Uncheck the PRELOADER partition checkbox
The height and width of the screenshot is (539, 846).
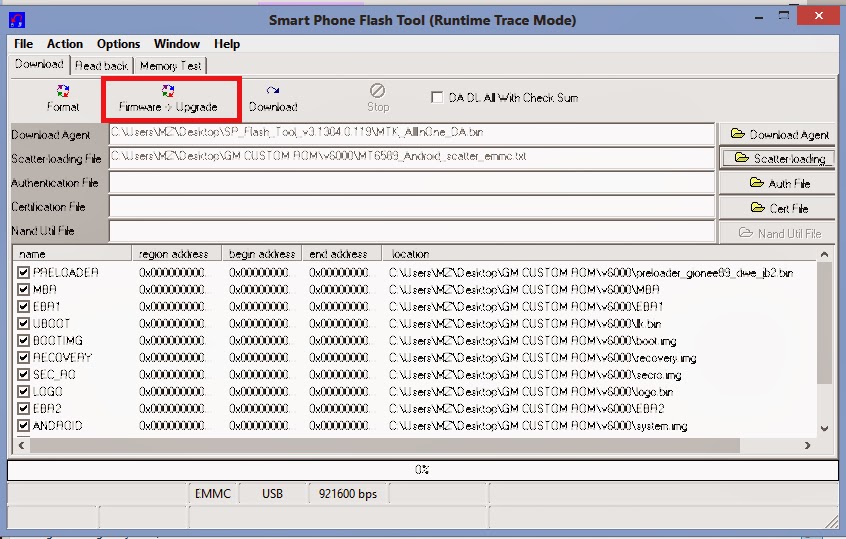tap(24, 273)
